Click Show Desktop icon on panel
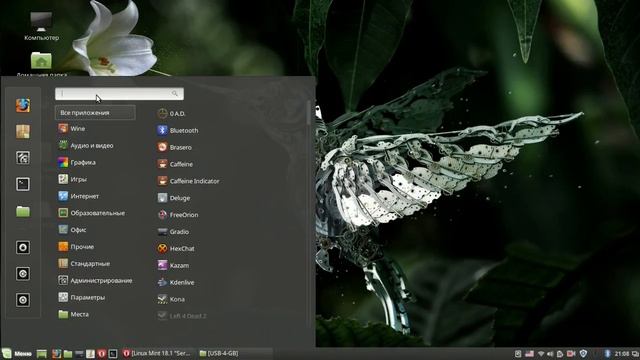The height and width of the screenshot is (360, 640). point(42,353)
